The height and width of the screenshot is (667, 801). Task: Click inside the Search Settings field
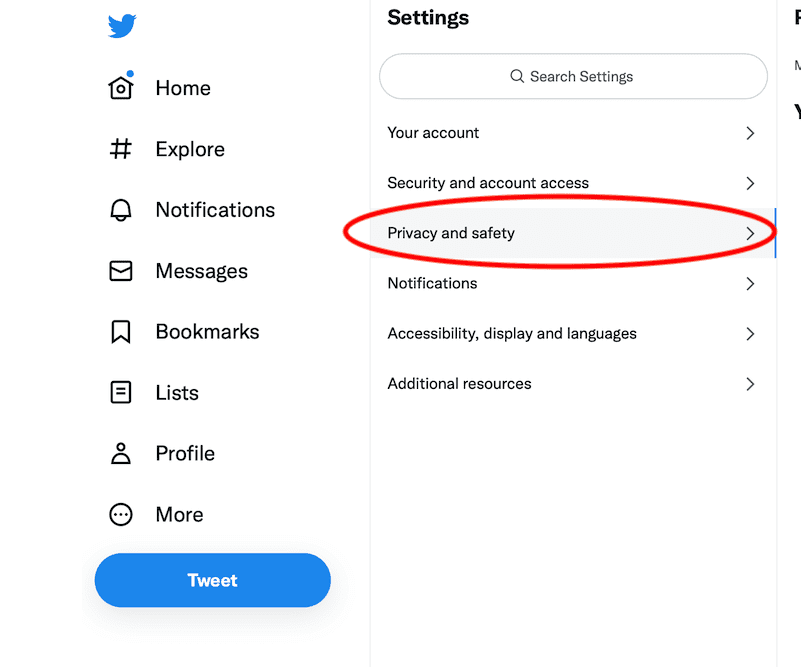tap(573, 76)
